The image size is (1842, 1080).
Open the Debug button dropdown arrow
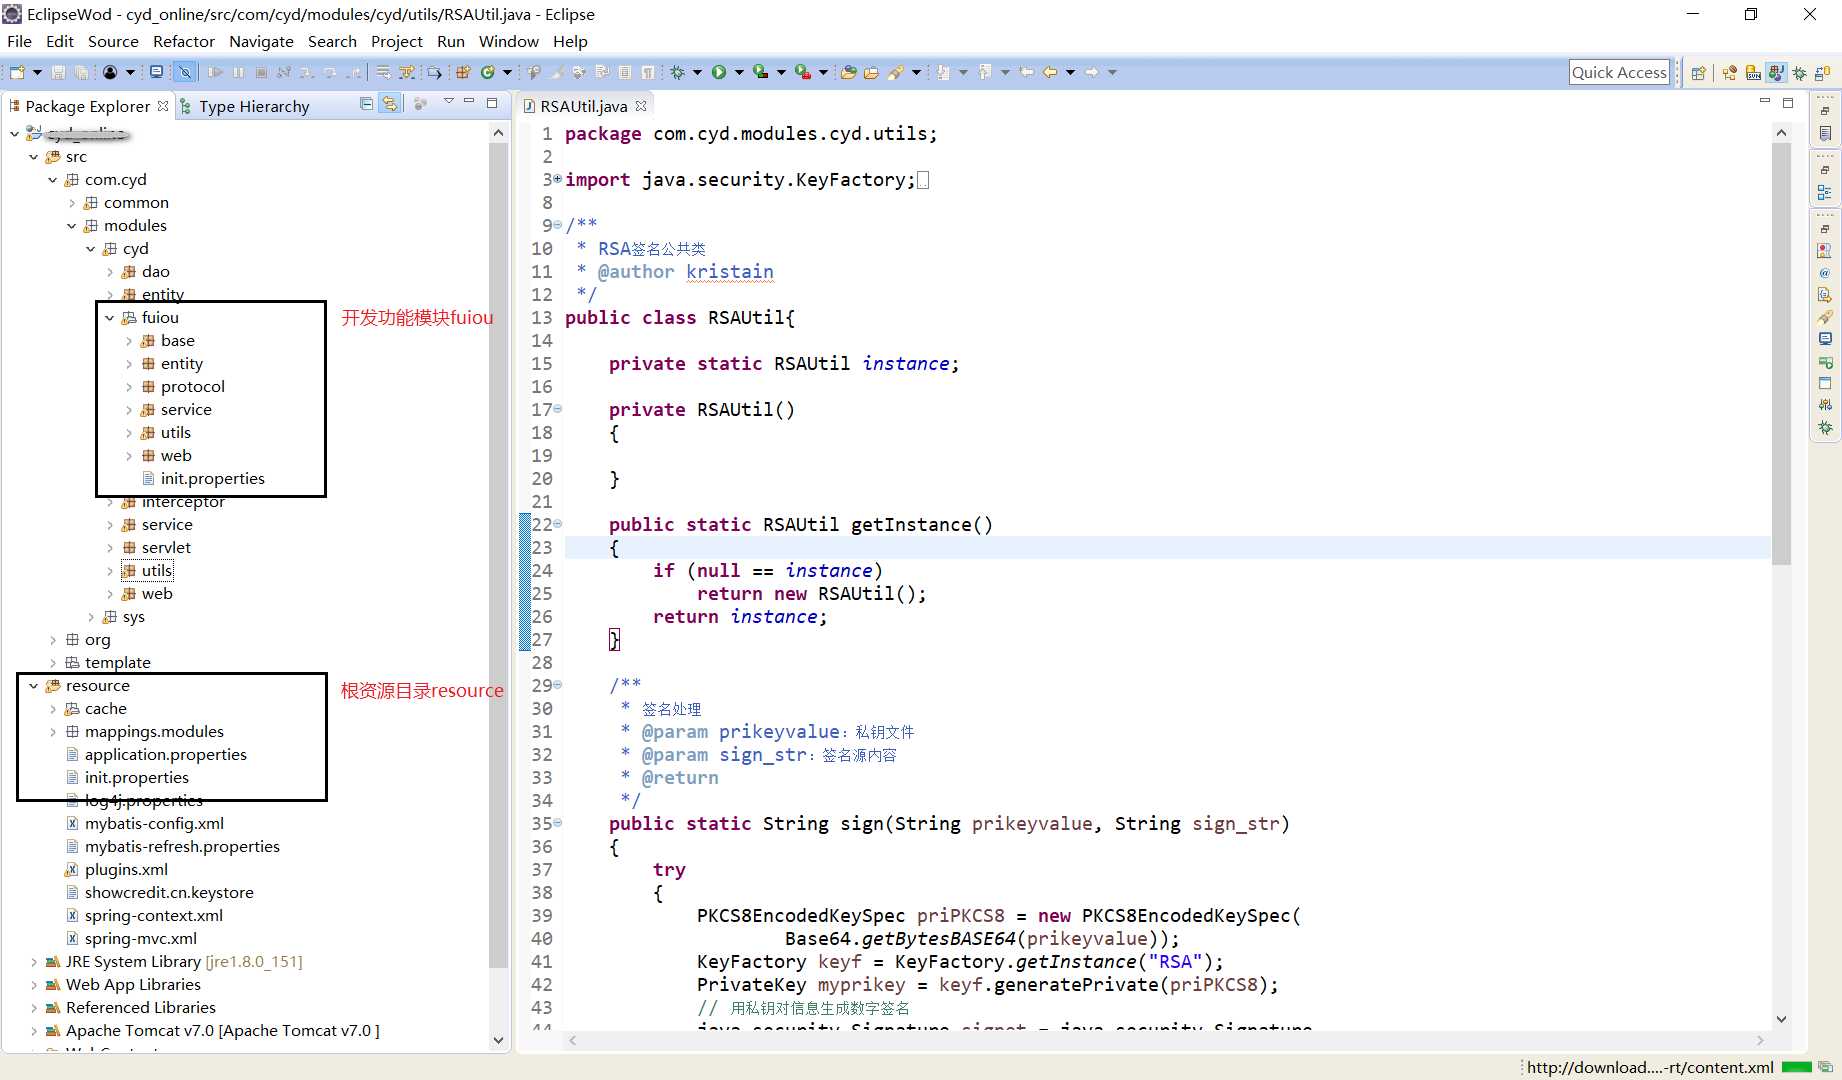pyautogui.click(x=697, y=72)
